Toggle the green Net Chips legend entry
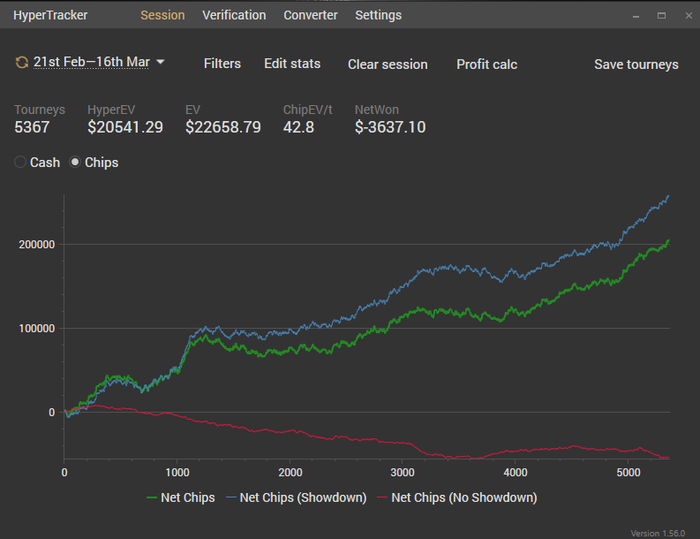The image size is (700, 539). pyautogui.click(x=180, y=497)
